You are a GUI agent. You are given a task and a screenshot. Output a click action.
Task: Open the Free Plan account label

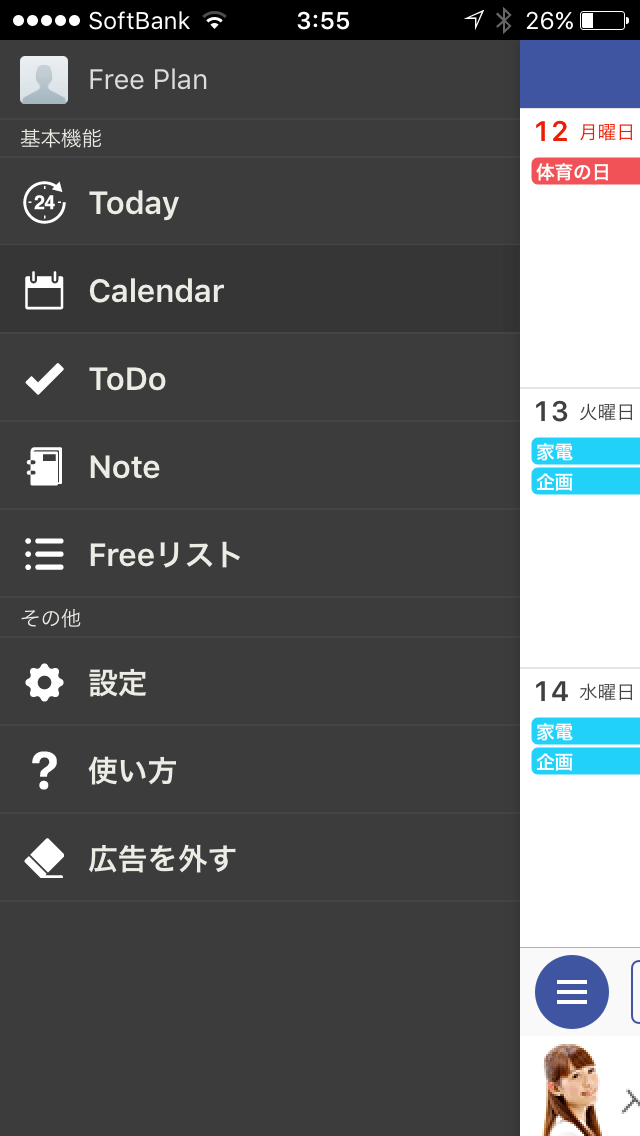(148, 80)
